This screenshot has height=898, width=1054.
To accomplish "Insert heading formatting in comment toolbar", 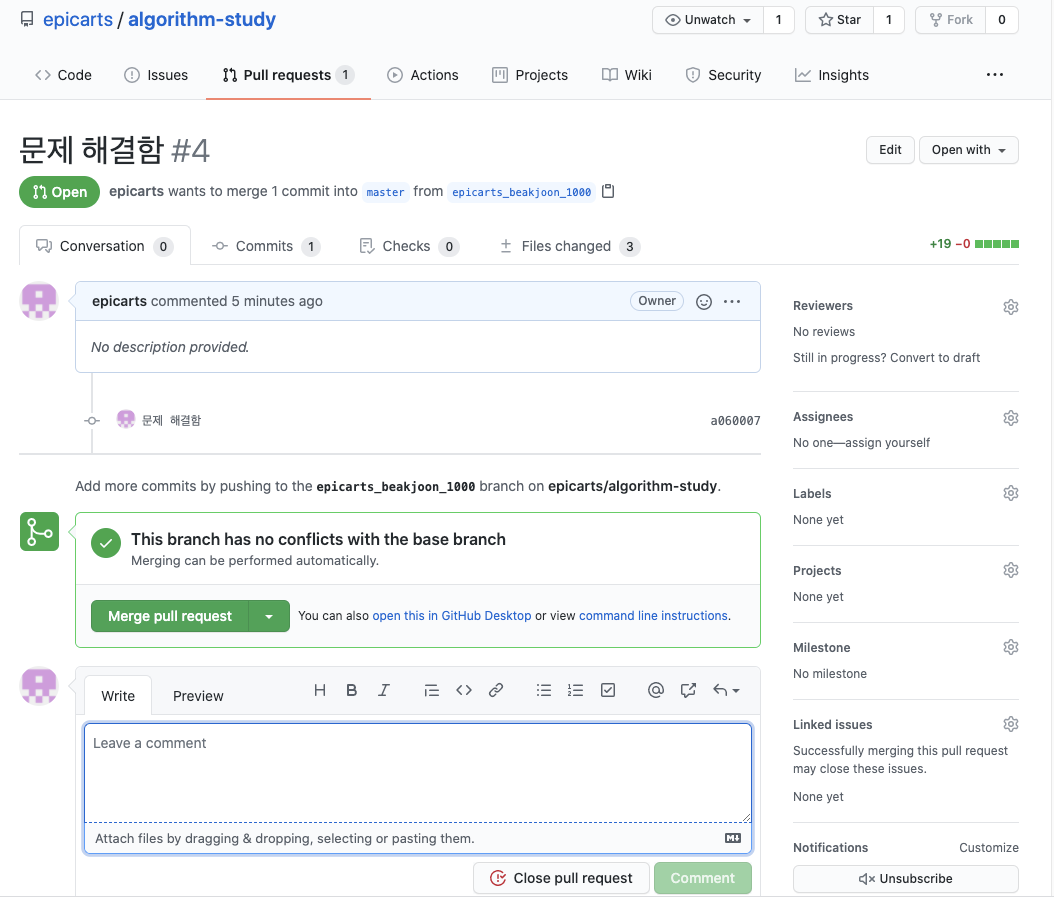I will click(x=320, y=690).
